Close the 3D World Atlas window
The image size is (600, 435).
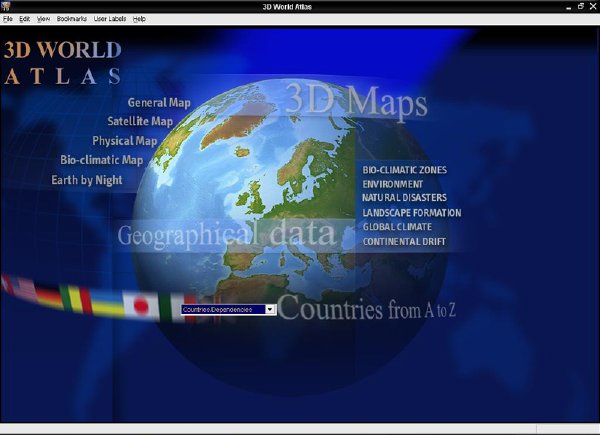(593, 7)
